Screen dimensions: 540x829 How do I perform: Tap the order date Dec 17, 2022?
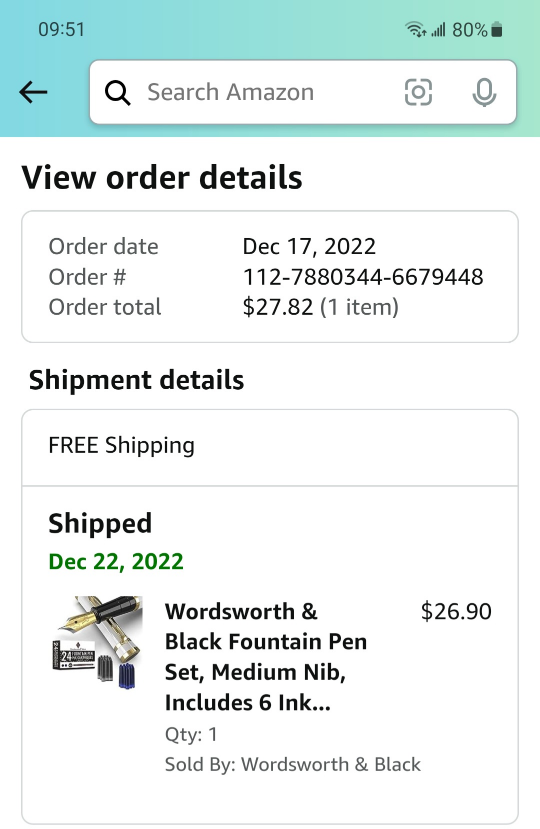[x=309, y=246]
